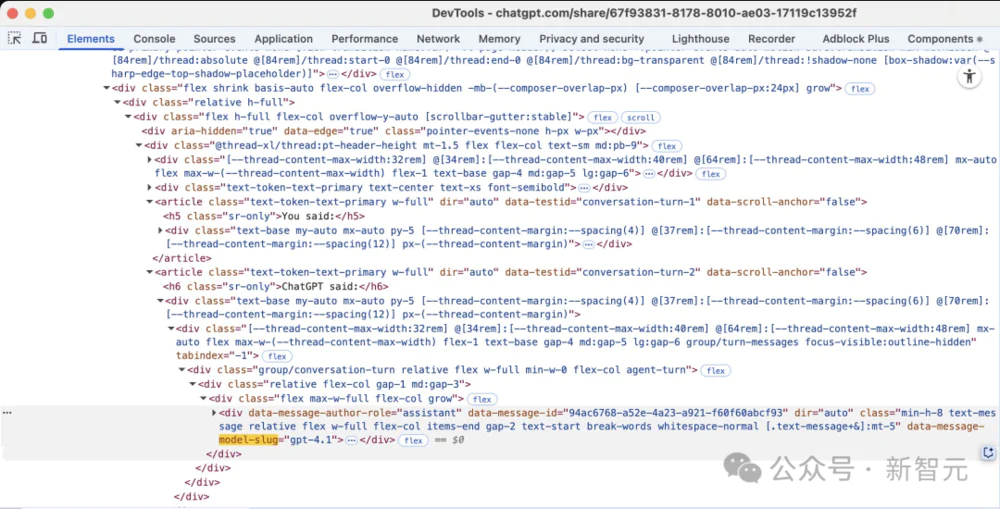This screenshot has width=1000, height=509.
Task: Toggle flex badge on the agent-turn div
Action: [x=715, y=370]
